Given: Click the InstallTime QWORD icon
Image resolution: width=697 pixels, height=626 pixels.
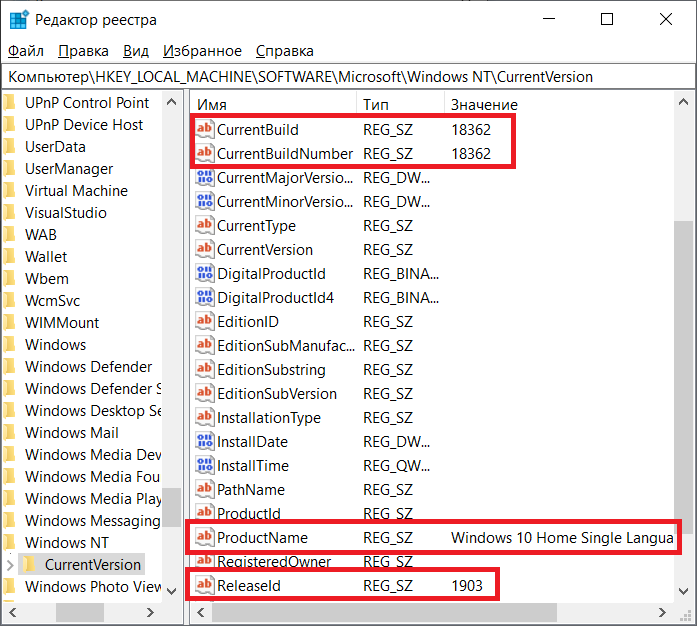Looking at the screenshot, I should click(204, 465).
